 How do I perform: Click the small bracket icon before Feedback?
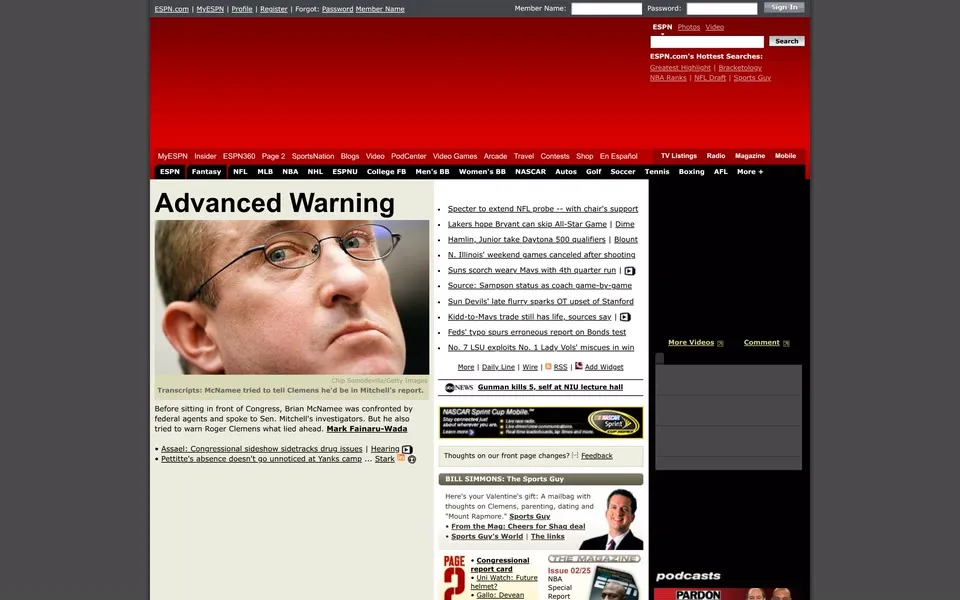(575, 455)
